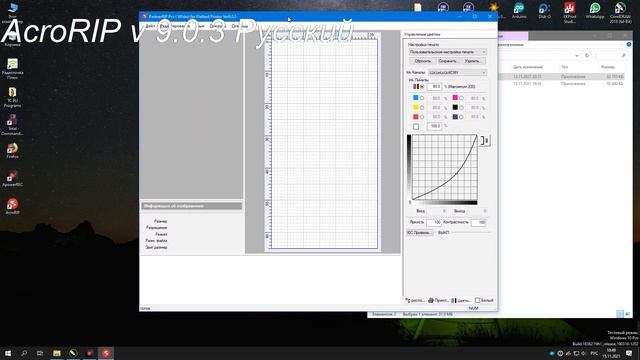Click the РУС language indicator in tray
The width and height of the screenshot is (640, 360).
(594, 353)
